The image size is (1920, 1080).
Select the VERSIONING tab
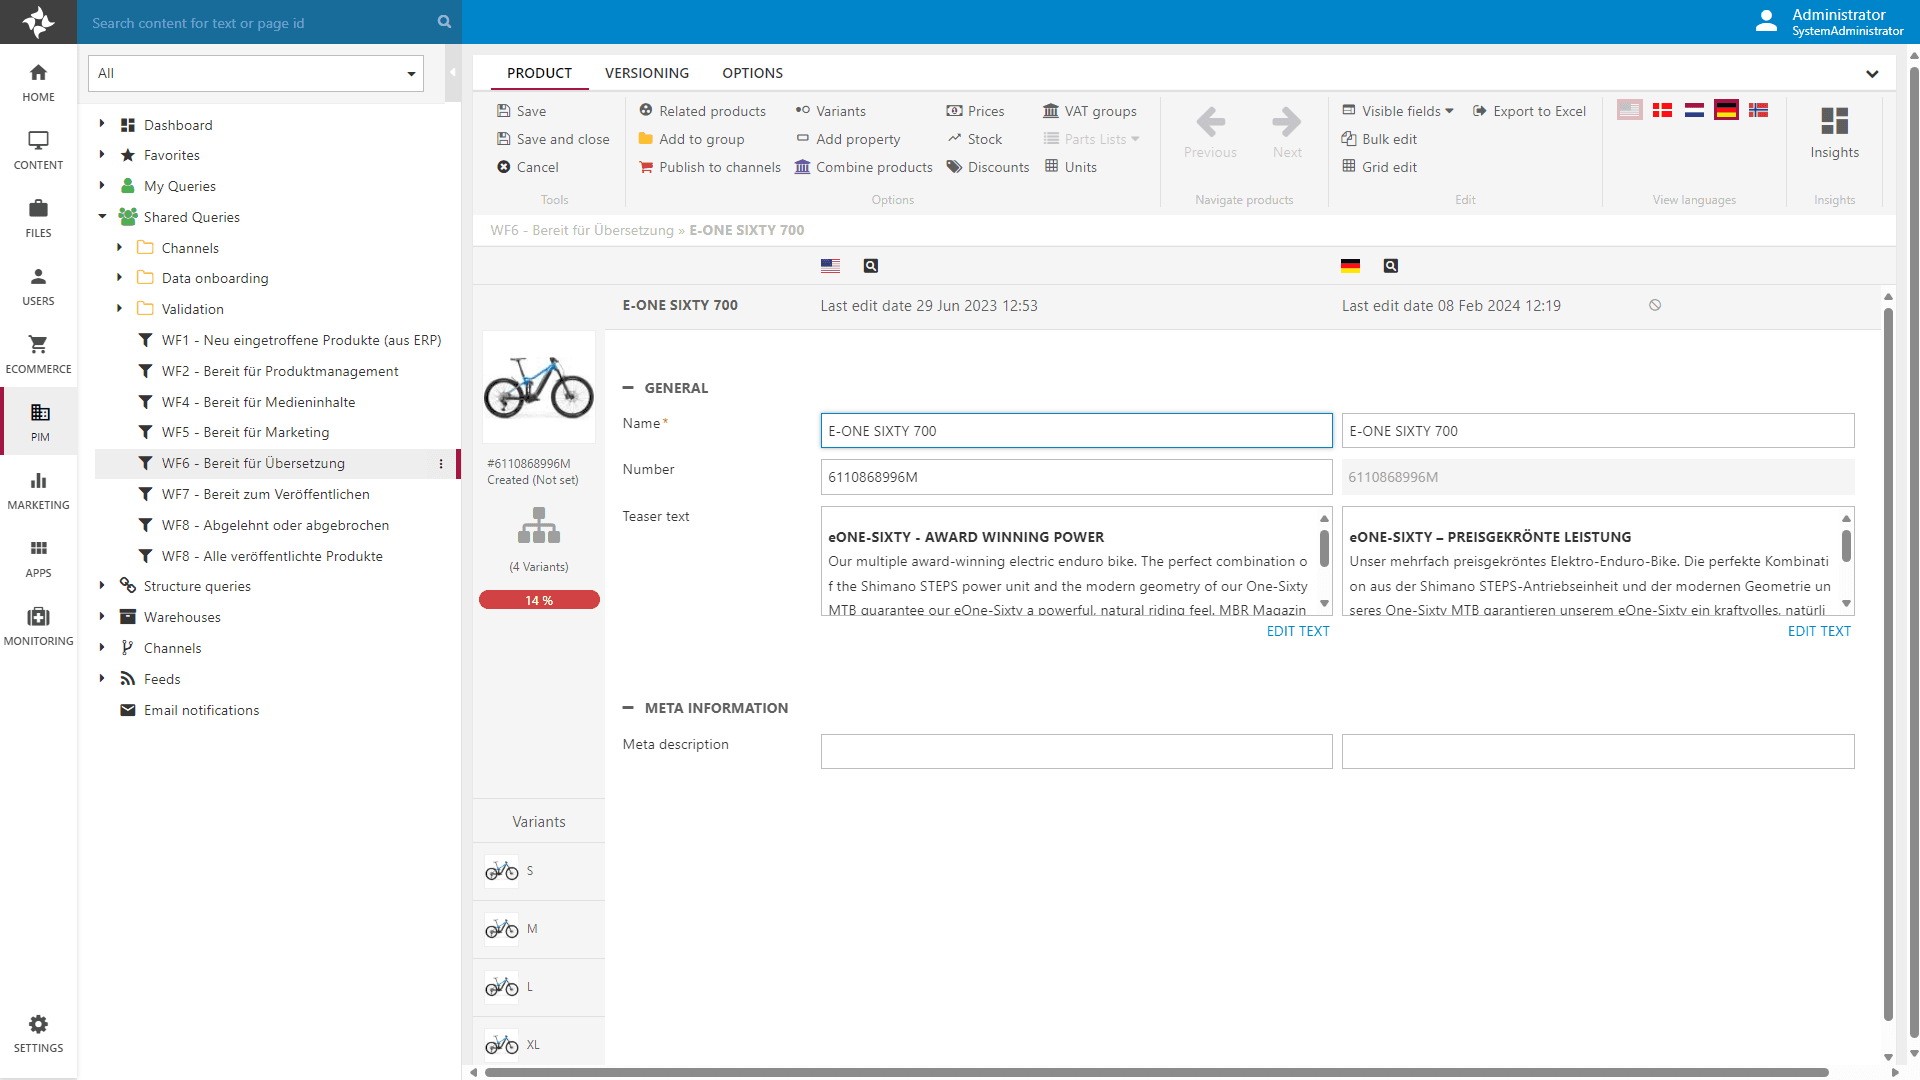(647, 73)
